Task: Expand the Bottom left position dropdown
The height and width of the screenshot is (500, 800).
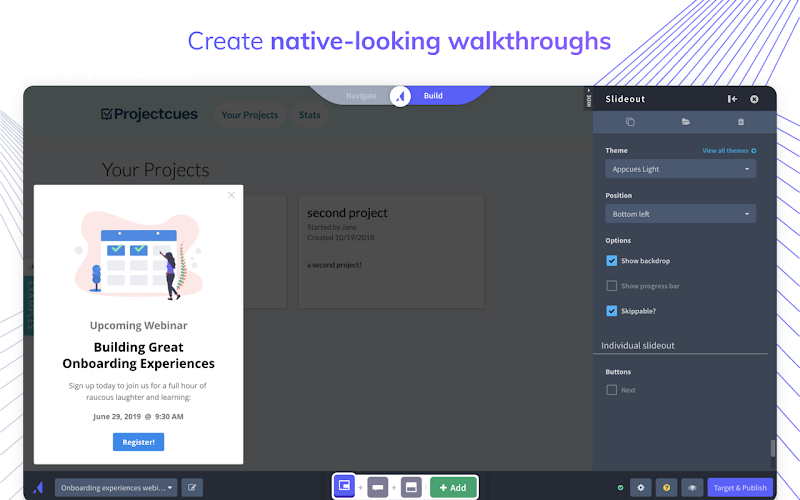Action: [681, 214]
